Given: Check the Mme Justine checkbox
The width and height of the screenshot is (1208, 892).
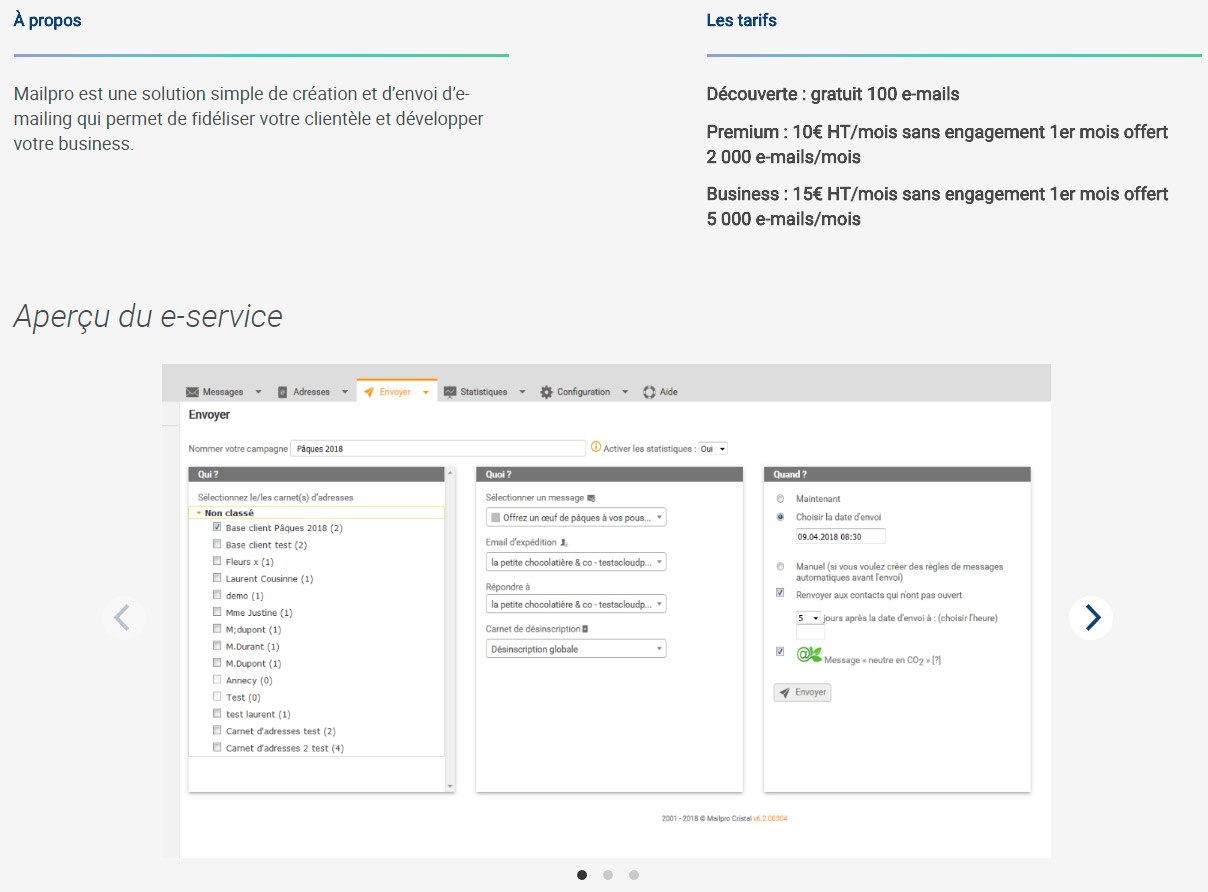Looking at the screenshot, I should 216,612.
